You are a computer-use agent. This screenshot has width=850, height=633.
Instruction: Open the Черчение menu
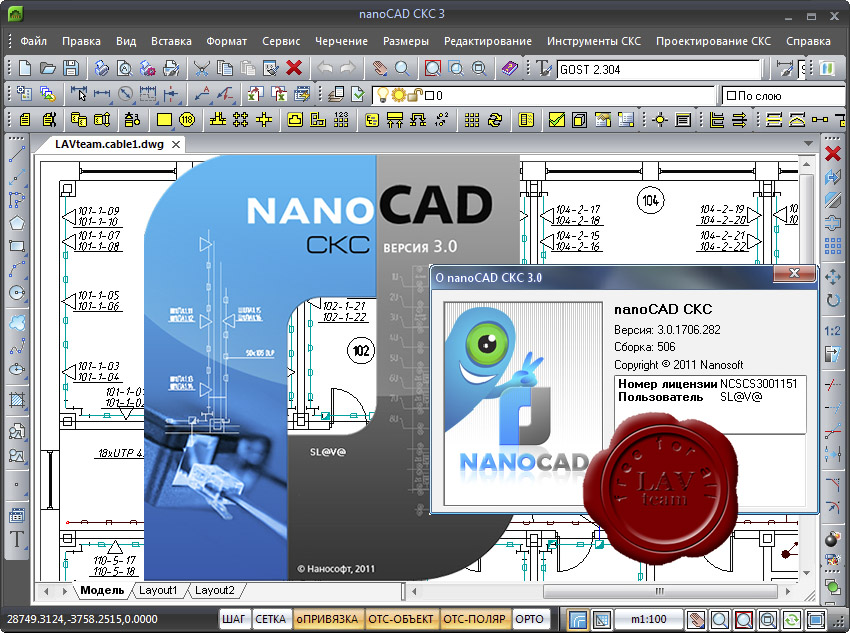point(342,41)
